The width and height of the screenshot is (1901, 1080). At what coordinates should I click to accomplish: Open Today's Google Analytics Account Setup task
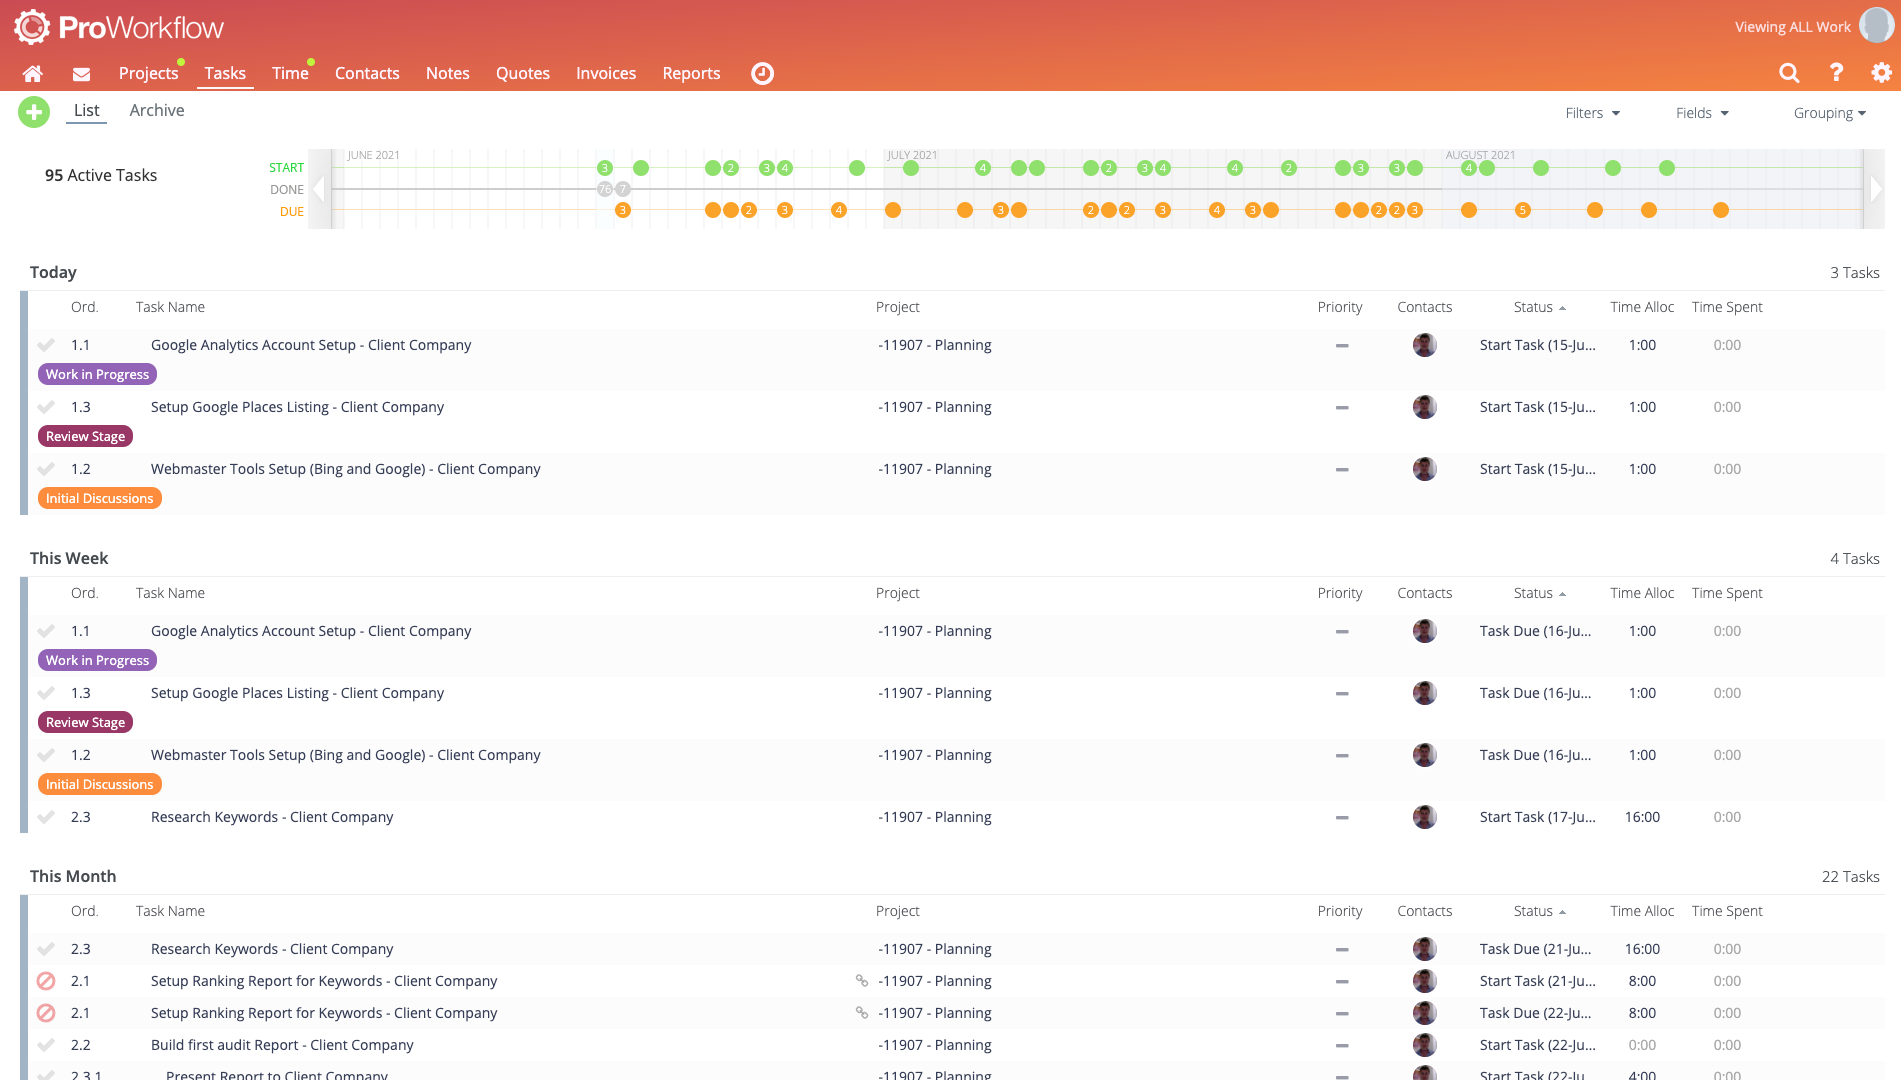click(311, 345)
